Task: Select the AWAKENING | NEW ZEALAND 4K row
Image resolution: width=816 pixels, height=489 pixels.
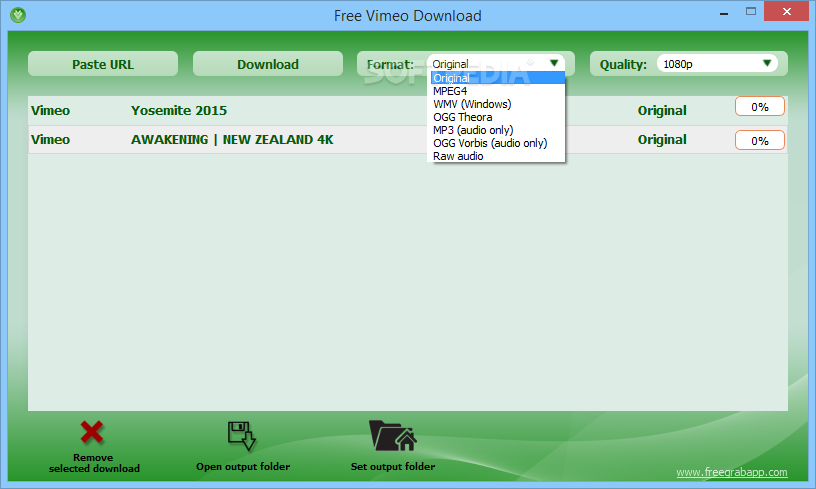Action: click(x=407, y=139)
